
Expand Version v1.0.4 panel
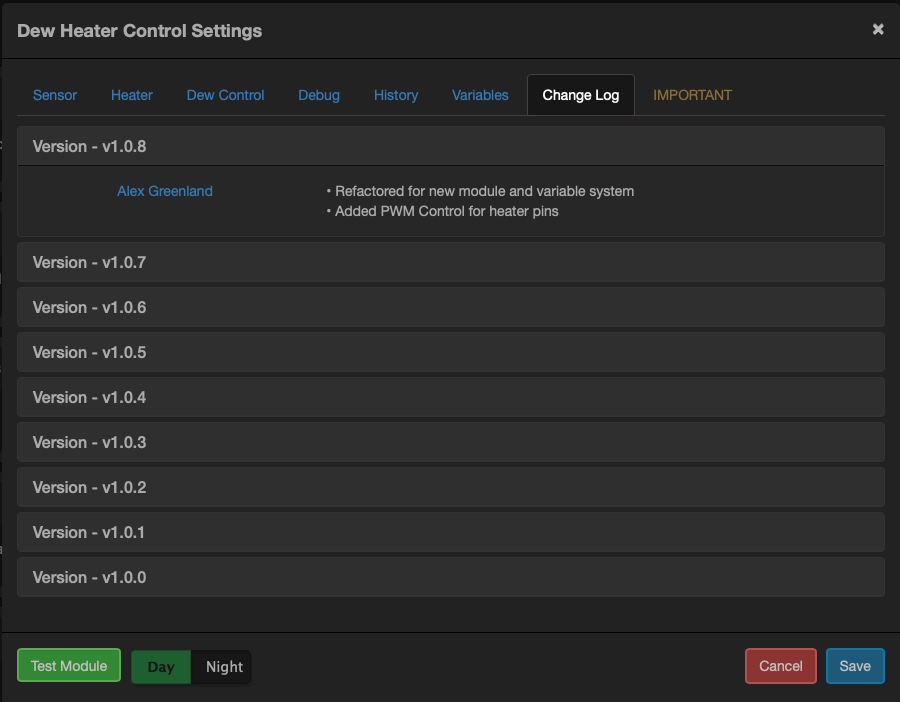pos(89,397)
